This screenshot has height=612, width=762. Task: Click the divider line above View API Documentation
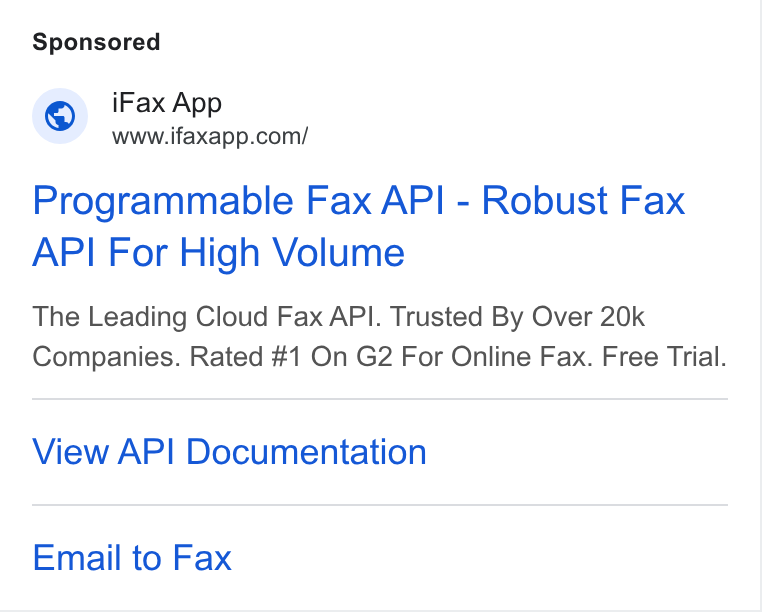click(380, 399)
